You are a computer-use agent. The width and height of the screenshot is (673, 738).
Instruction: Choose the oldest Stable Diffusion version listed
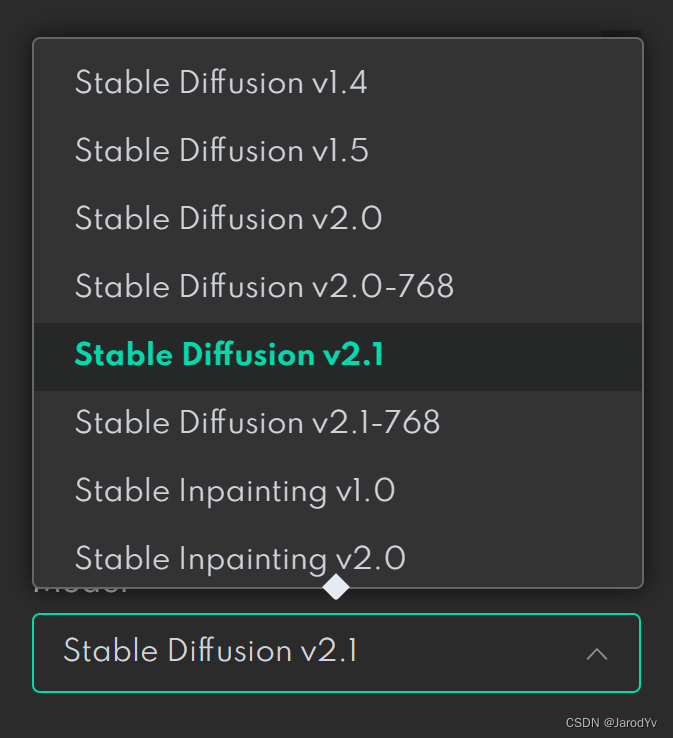pyautogui.click(x=221, y=83)
